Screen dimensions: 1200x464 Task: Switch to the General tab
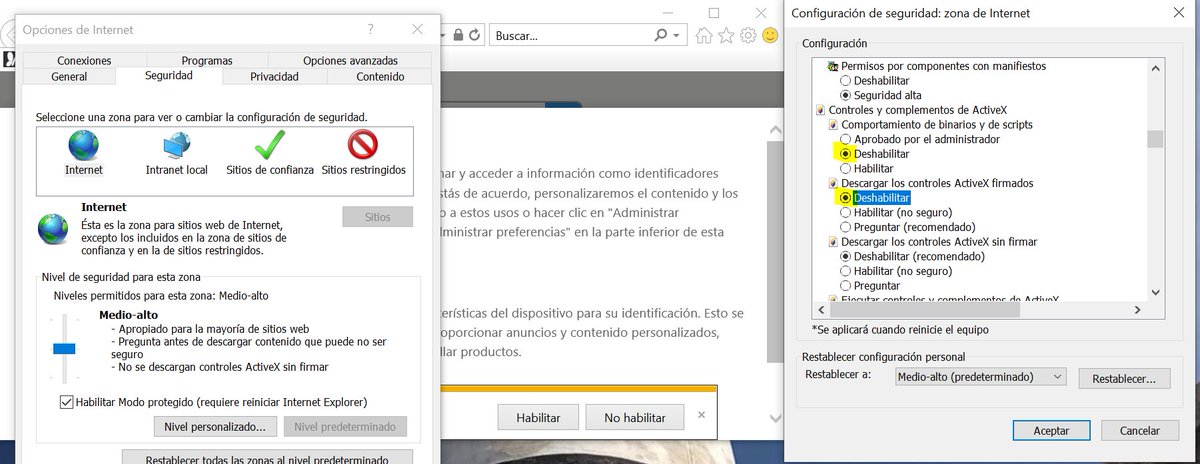(69, 77)
